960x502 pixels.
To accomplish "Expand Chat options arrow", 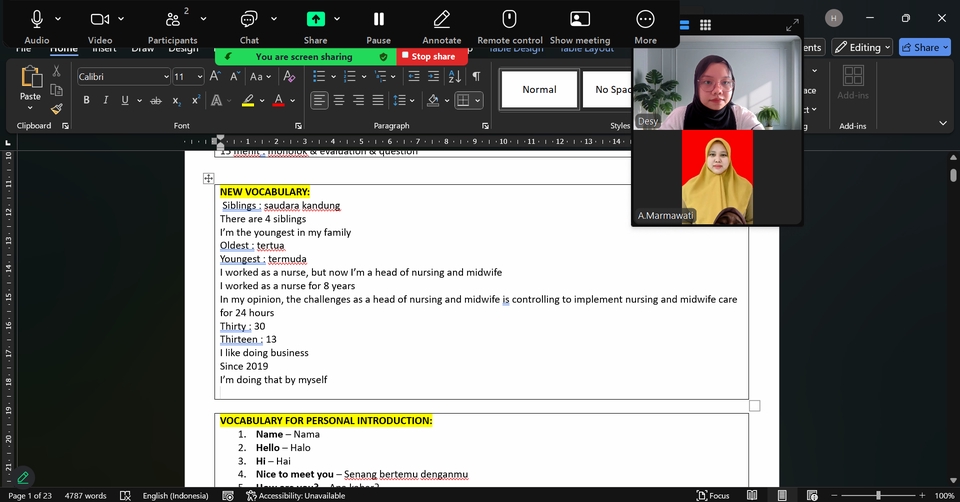I will 274,19.
